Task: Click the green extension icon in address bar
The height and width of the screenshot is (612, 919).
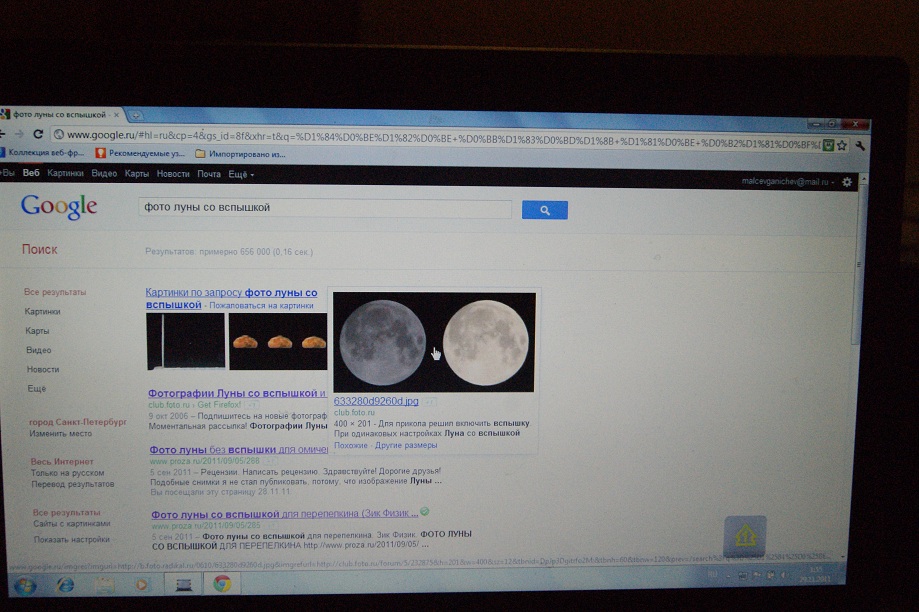Action: [x=828, y=145]
